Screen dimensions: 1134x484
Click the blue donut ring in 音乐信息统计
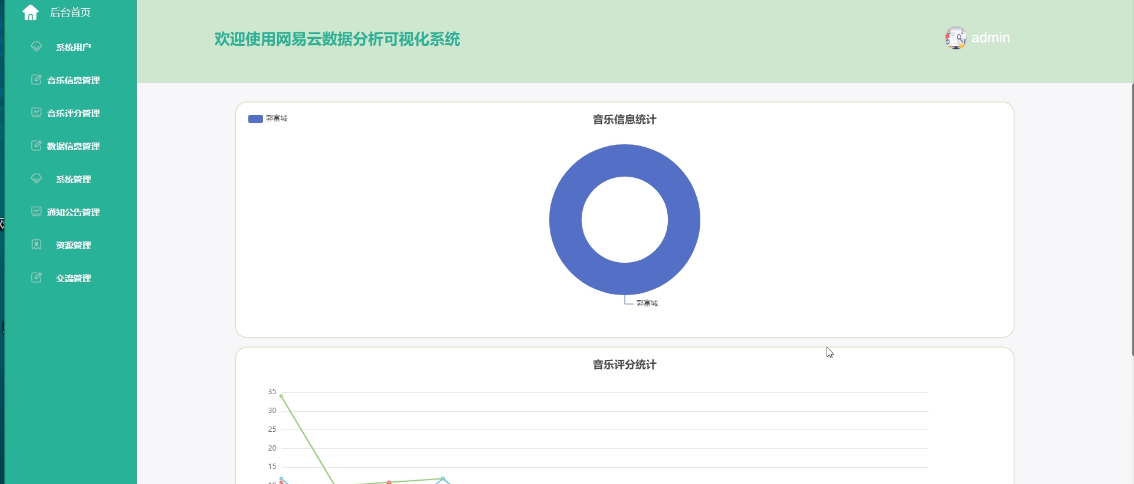click(x=567, y=219)
